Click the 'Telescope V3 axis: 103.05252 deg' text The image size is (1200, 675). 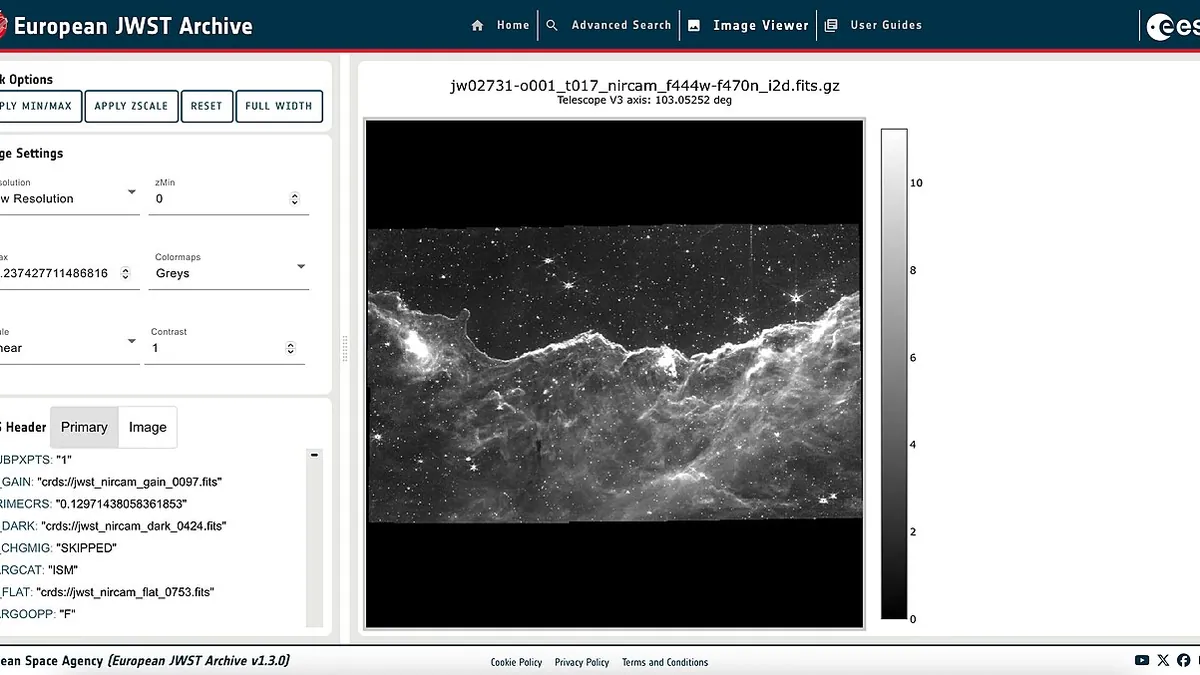pyautogui.click(x=645, y=101)
